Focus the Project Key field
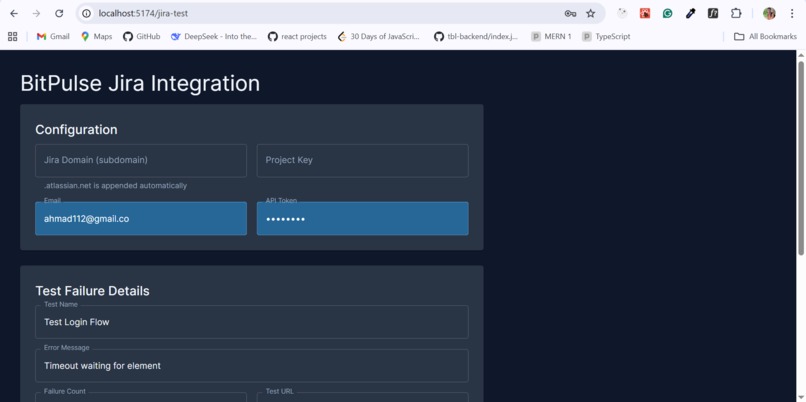The width and height of the screenshot is (806, 402). click(362, 160)
